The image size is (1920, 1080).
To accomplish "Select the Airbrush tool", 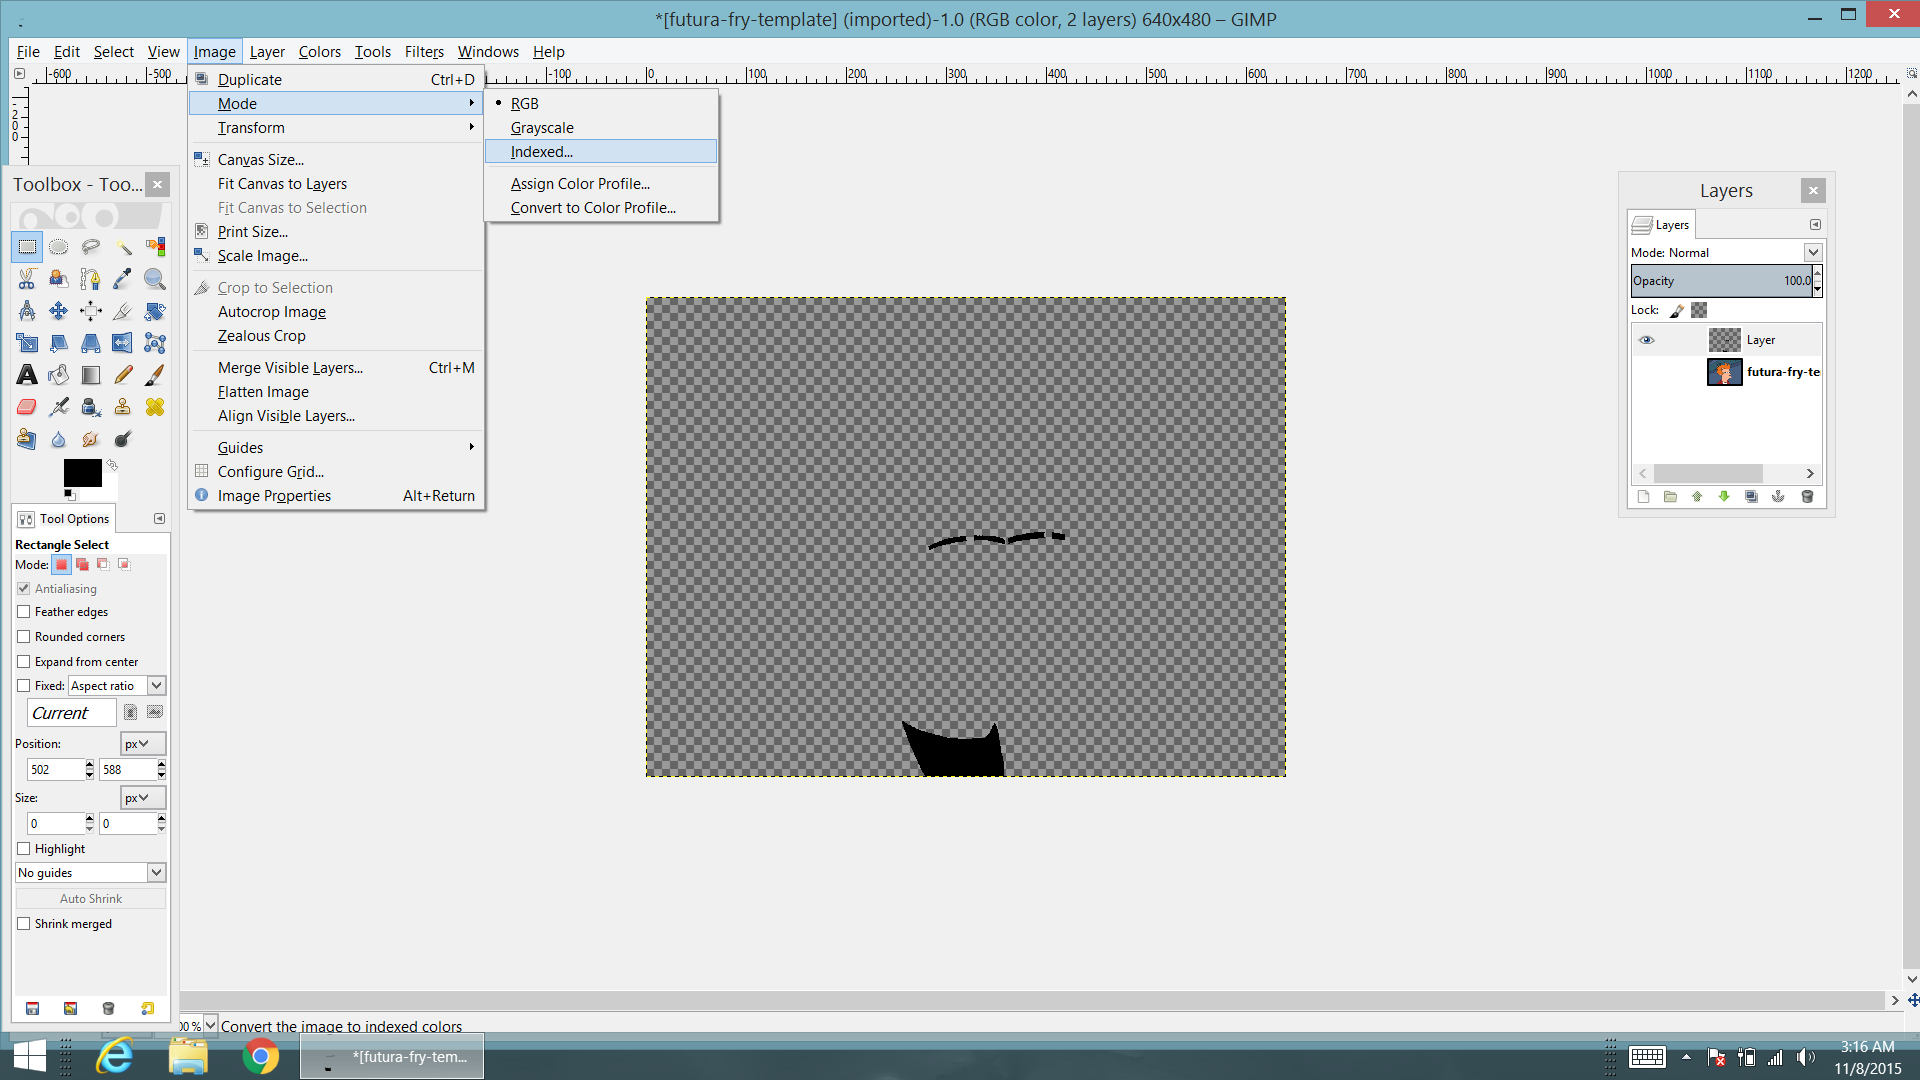I will pos(59,407).
